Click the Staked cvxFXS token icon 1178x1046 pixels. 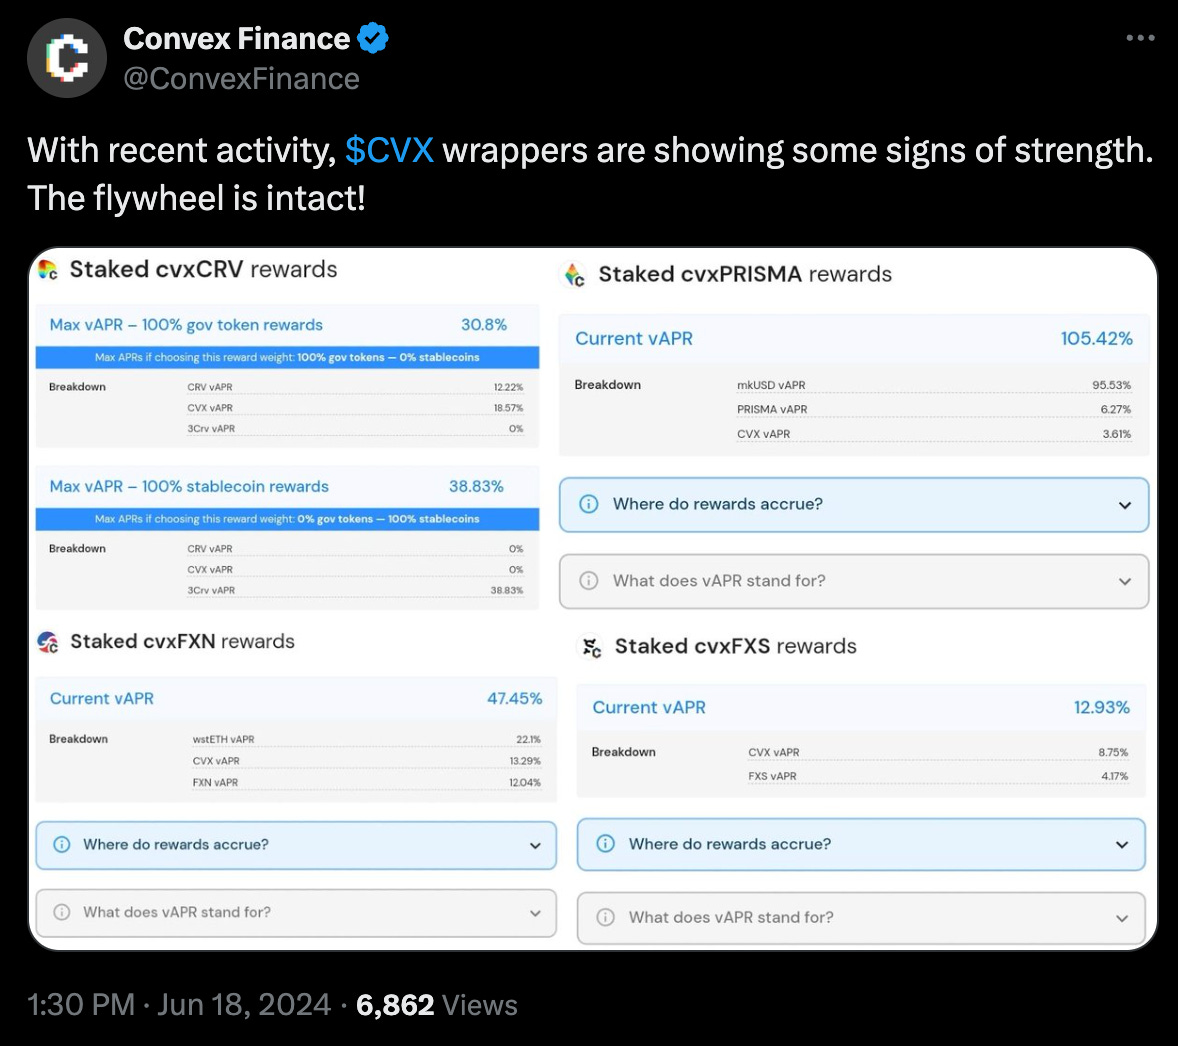coord(592,647)
